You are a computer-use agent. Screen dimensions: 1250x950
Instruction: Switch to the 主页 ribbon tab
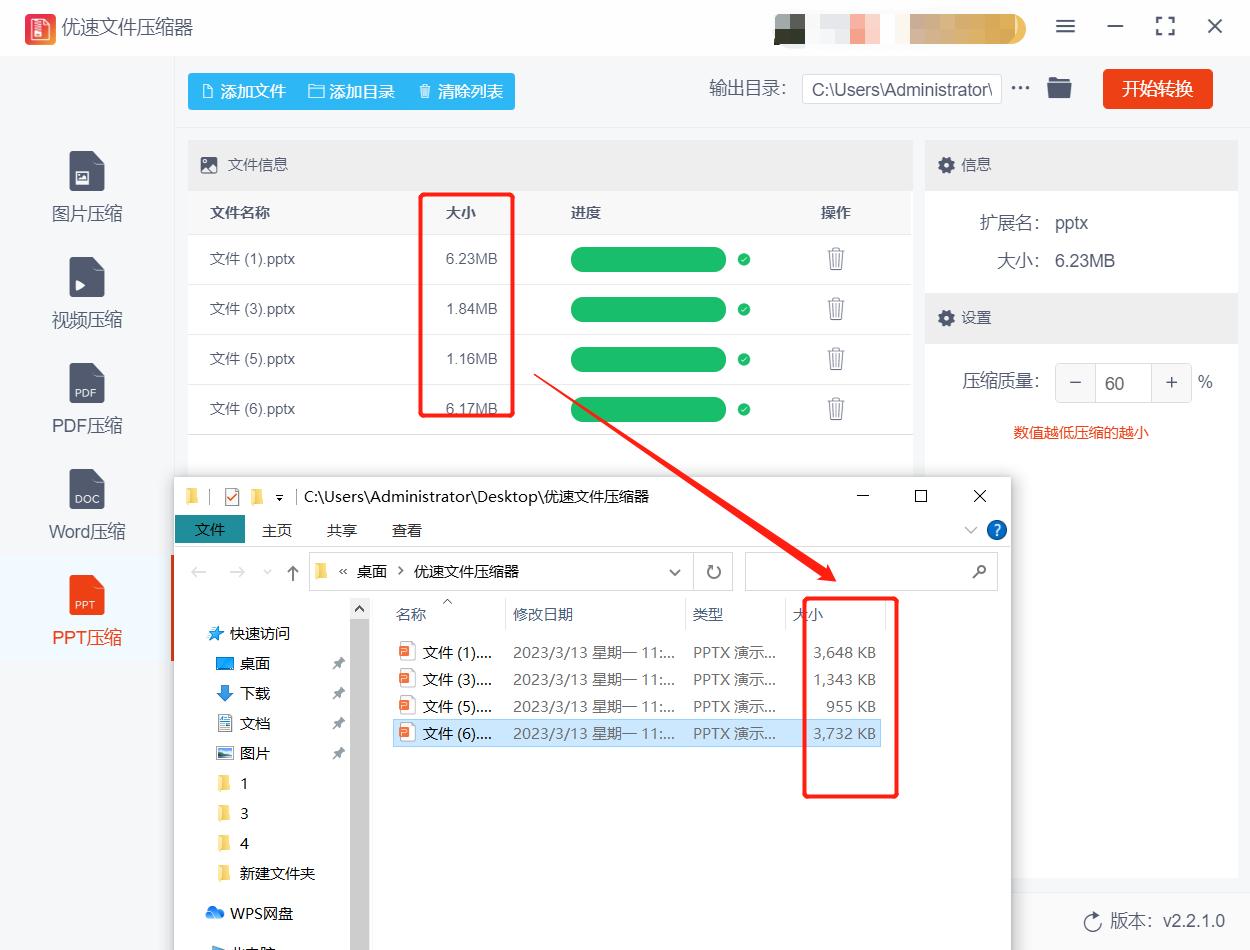(277, 530)
